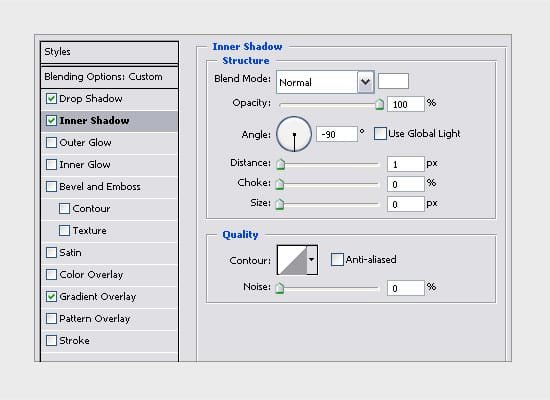Click the Distance slider handle
This screenshot has height=400, width=550.
(x=280, y=164)
